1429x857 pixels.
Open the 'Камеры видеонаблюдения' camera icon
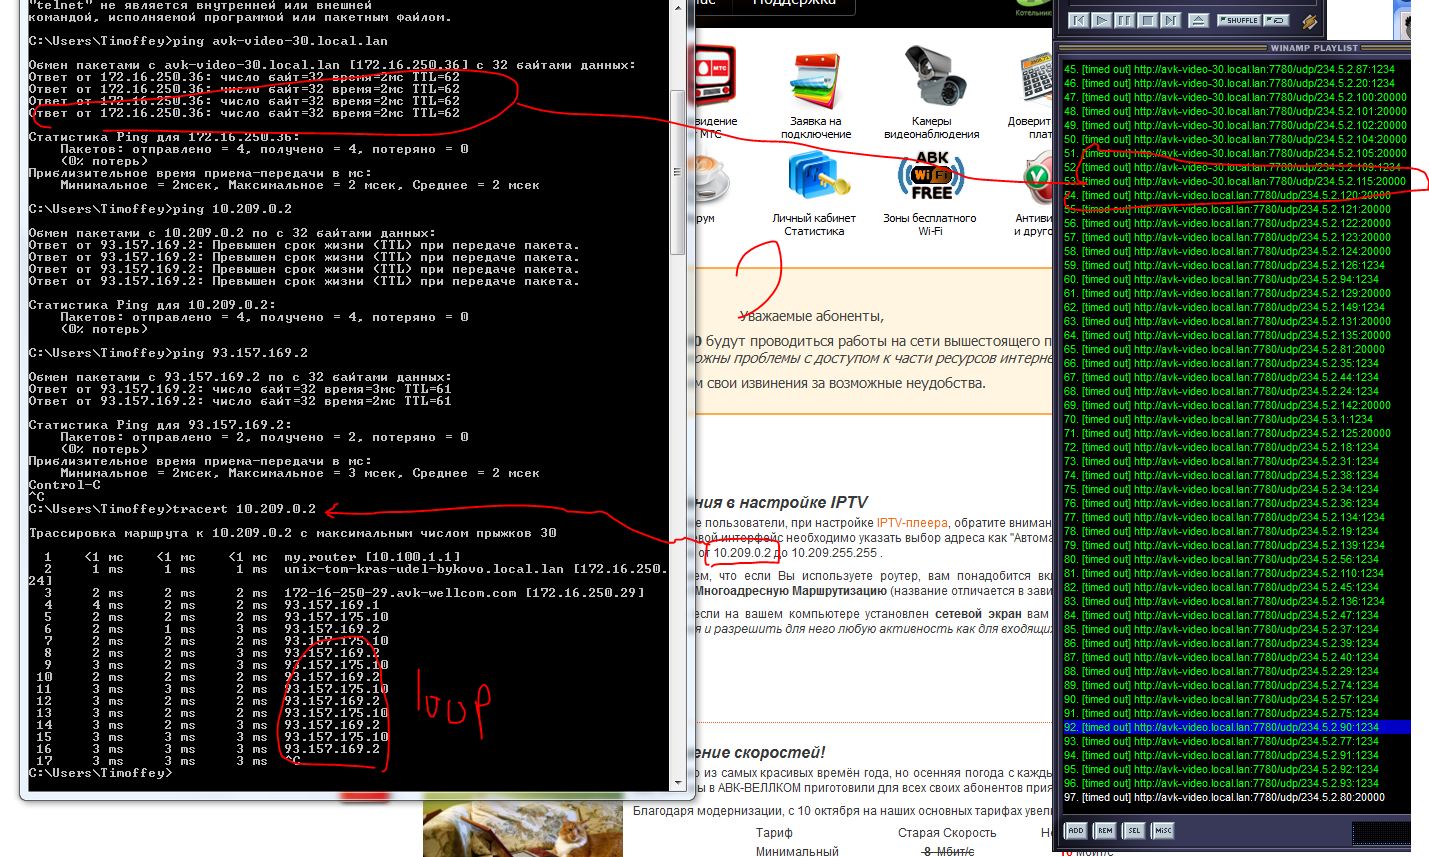click(935, 75)
